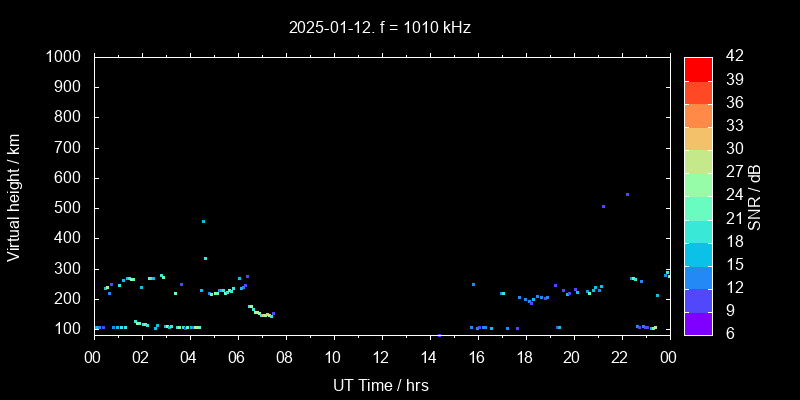Select the cyan 15–18 dB colorbar band
Viewport: 800px width, 400px height.
click(697, 252)
